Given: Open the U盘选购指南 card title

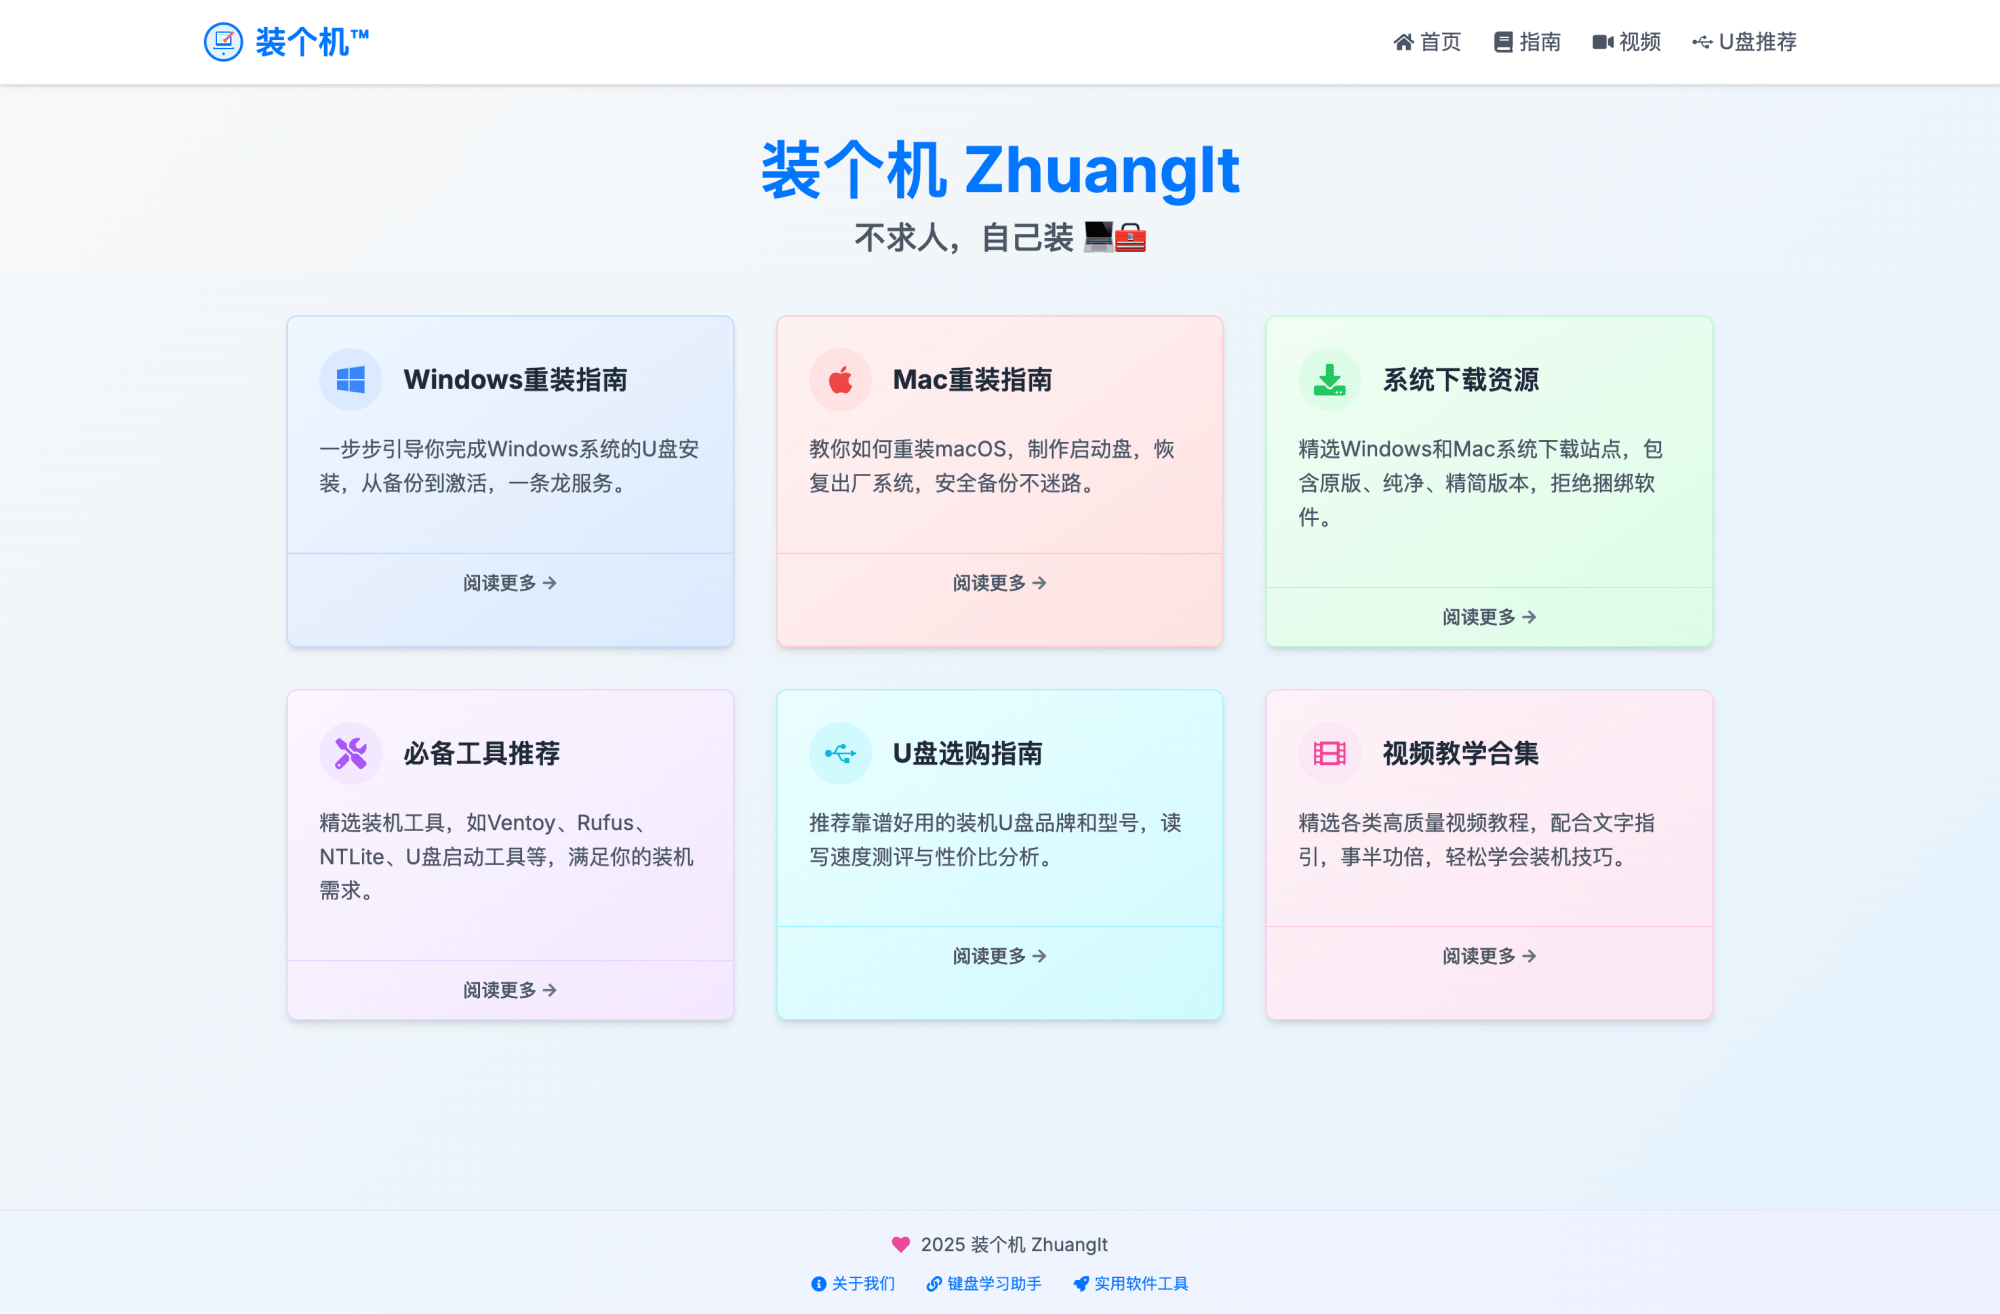Looking at the screenshot, I should point(968,753).
